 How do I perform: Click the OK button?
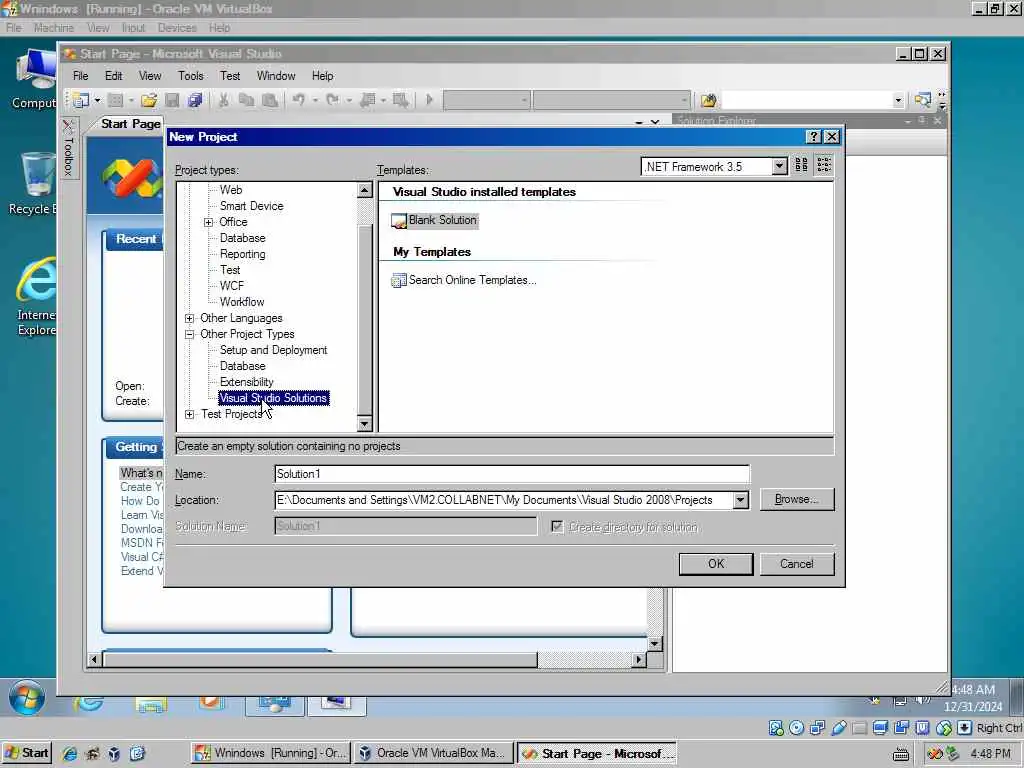pyautogui.click(x=716, y=564)
